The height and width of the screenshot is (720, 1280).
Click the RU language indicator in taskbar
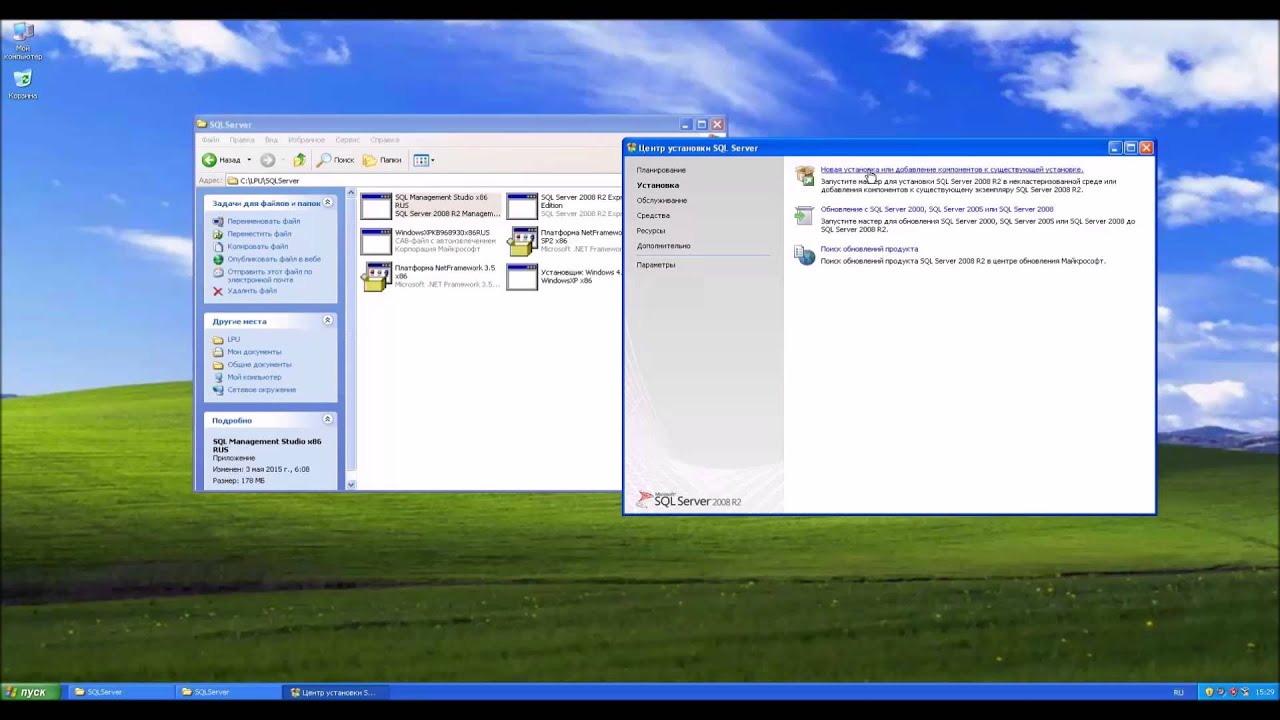pyautogui.click(x=1178, y=692)
